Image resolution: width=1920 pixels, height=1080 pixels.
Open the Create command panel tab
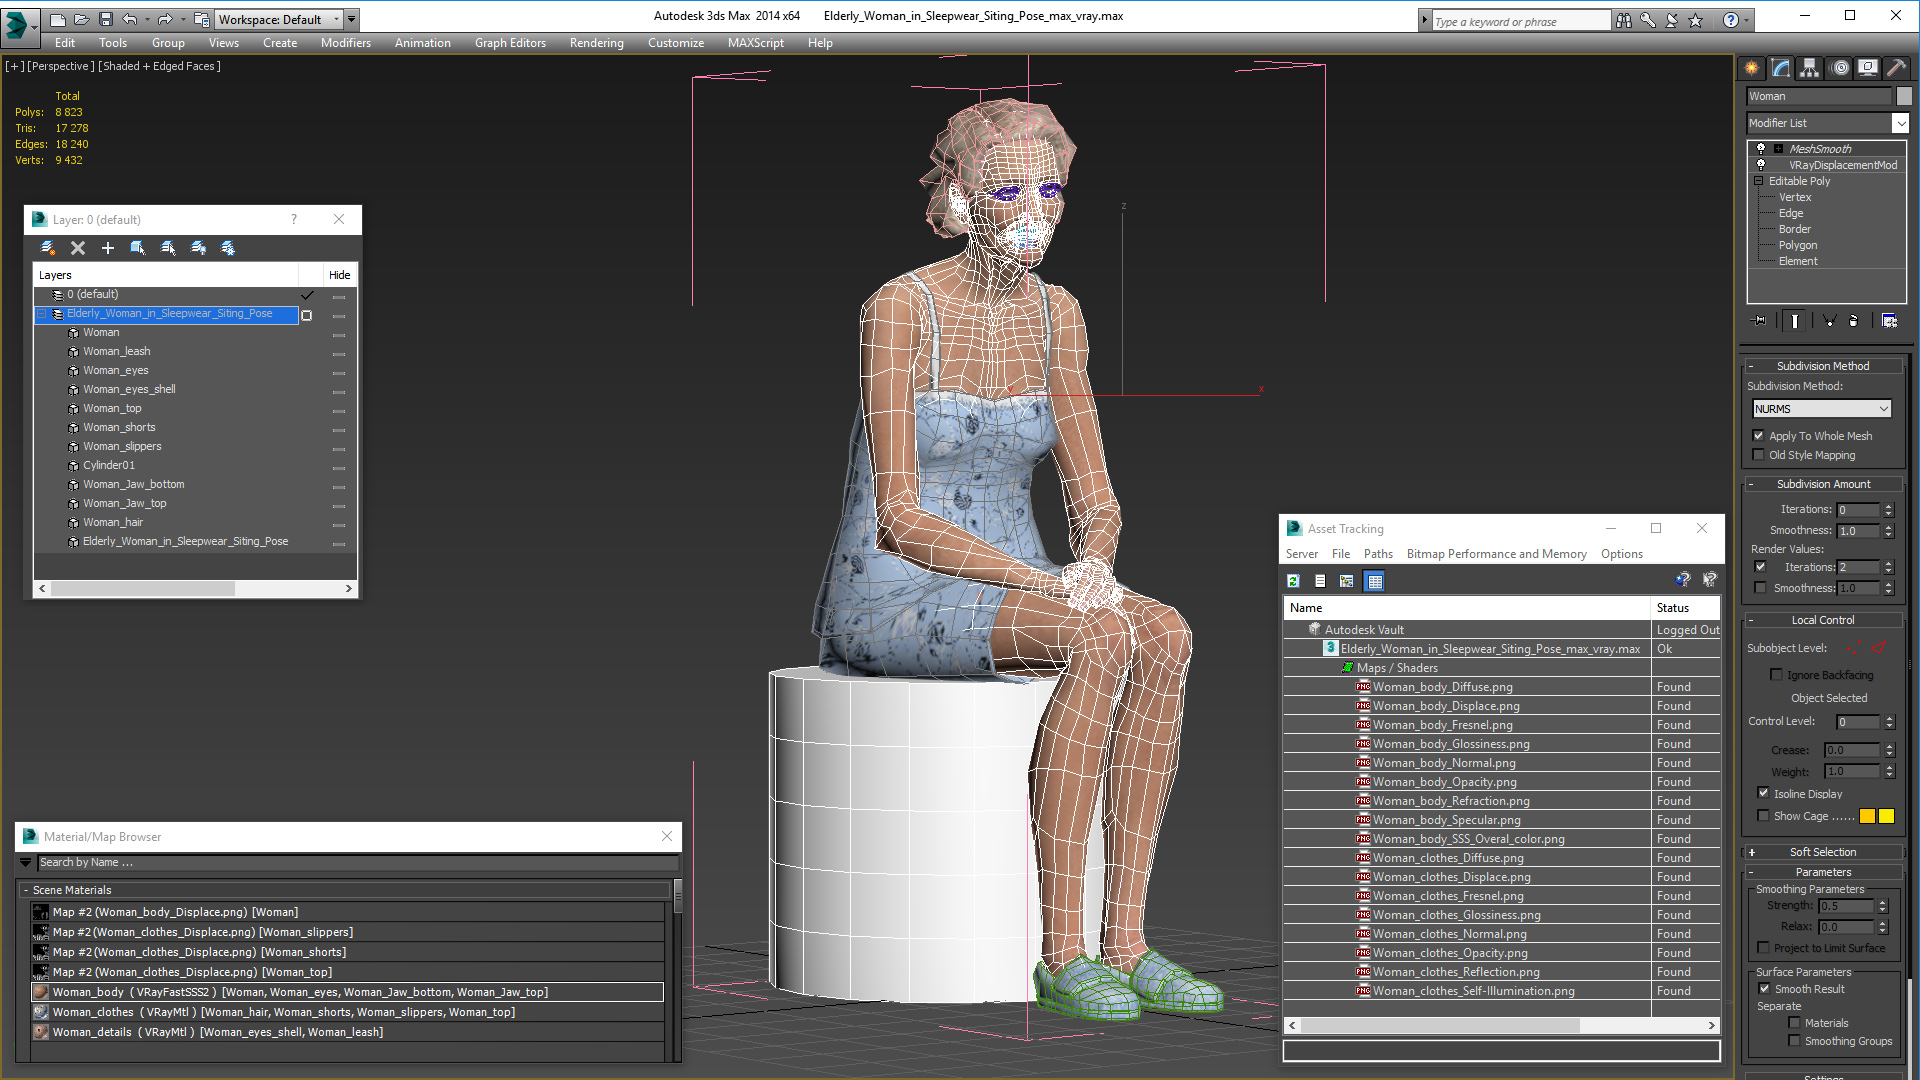pos(1752,68)
